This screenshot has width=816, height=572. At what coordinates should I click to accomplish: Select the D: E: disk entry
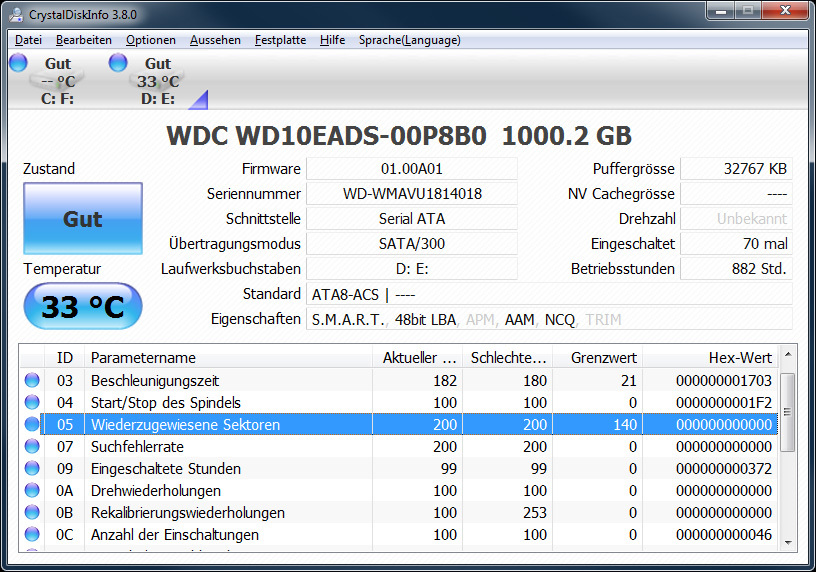point(158,81)
